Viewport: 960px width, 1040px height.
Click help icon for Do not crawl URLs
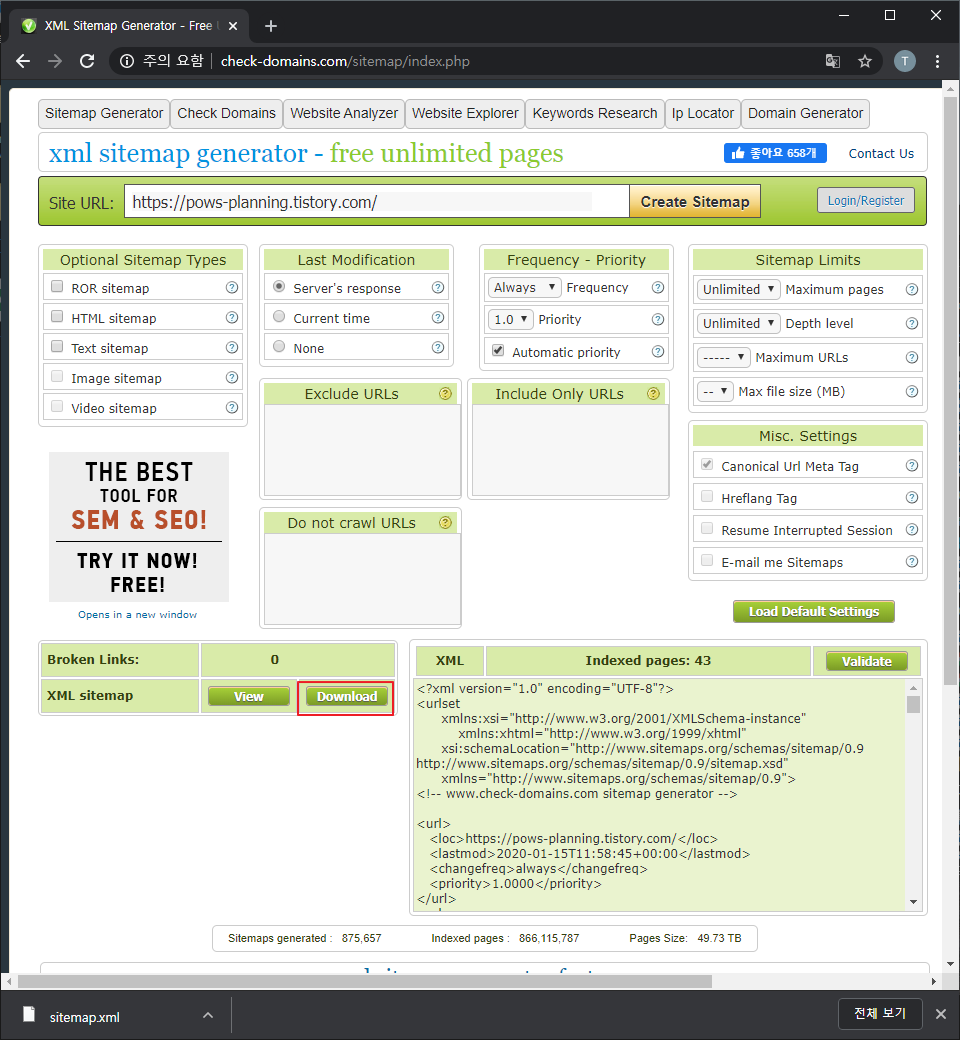[445, 523]
